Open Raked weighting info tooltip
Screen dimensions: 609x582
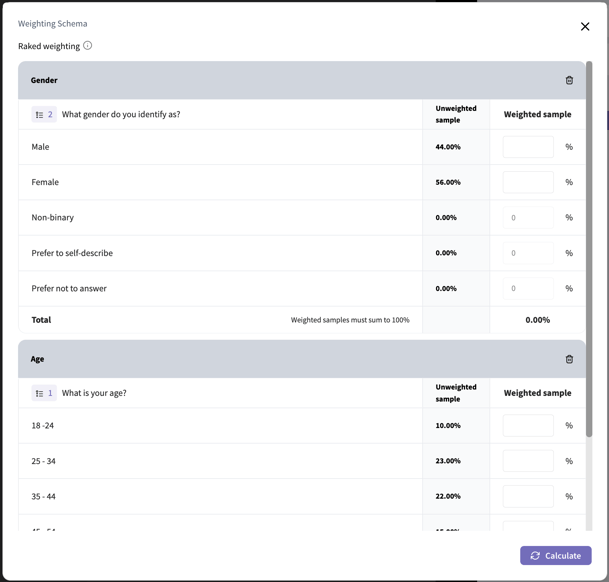pos(88,45)
